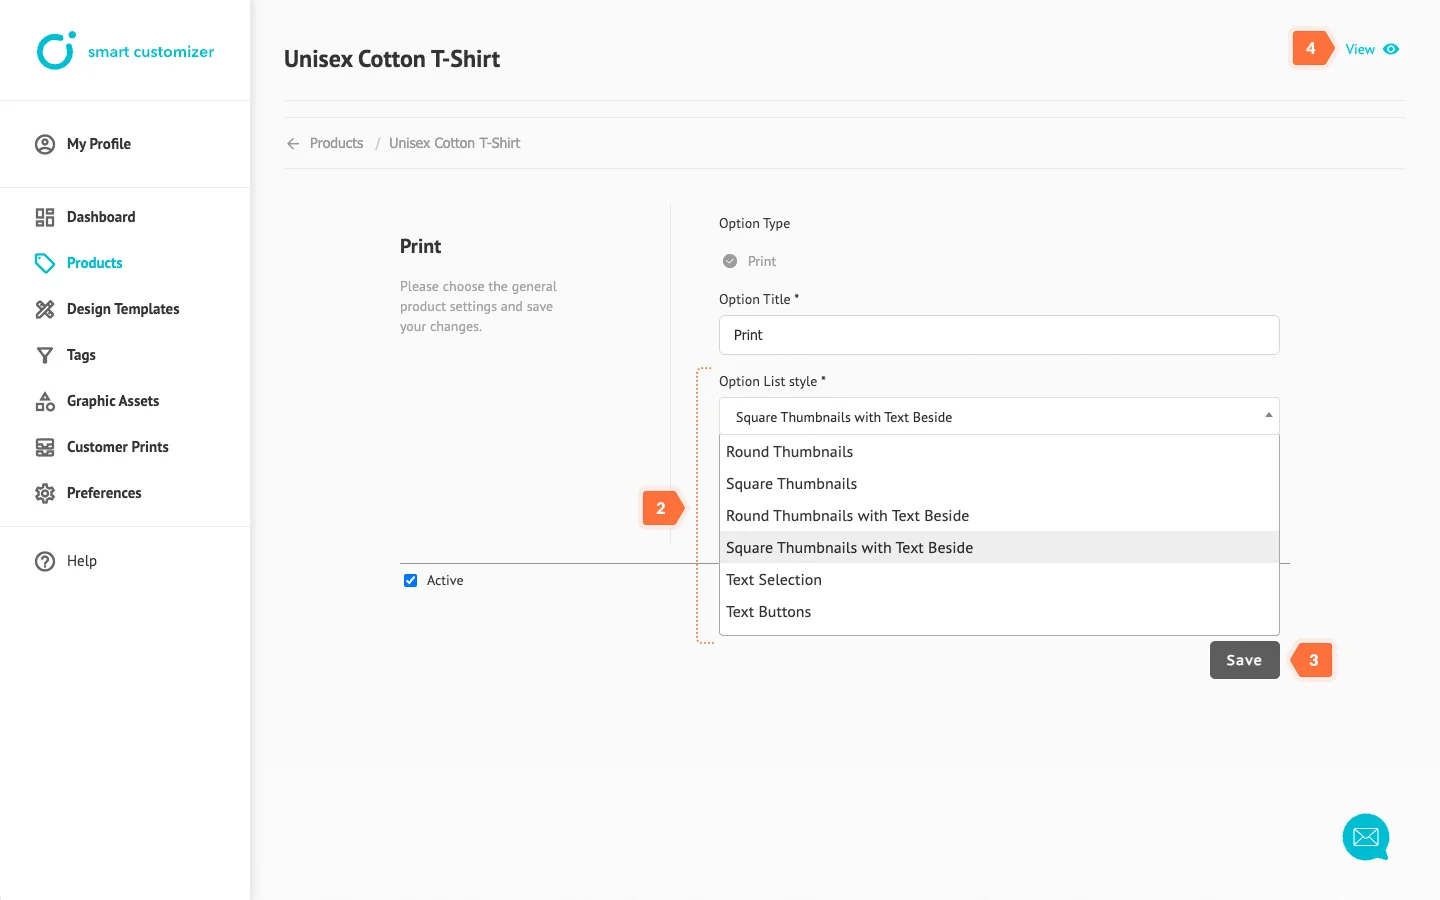Open the chat envelope bubble
The width and height of the screenshot is (1440, 900).
tap(1366, 837)
